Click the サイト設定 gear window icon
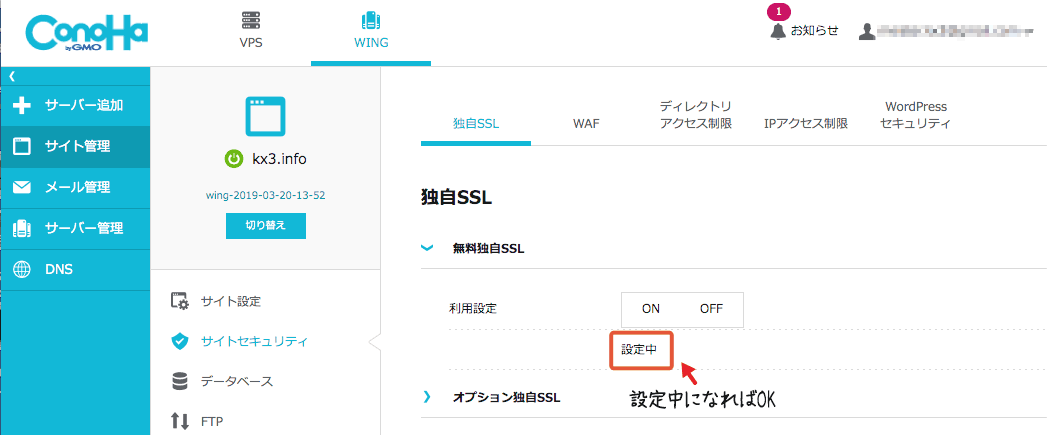This screenshot has width=1047, height=435. coord(180,301)
